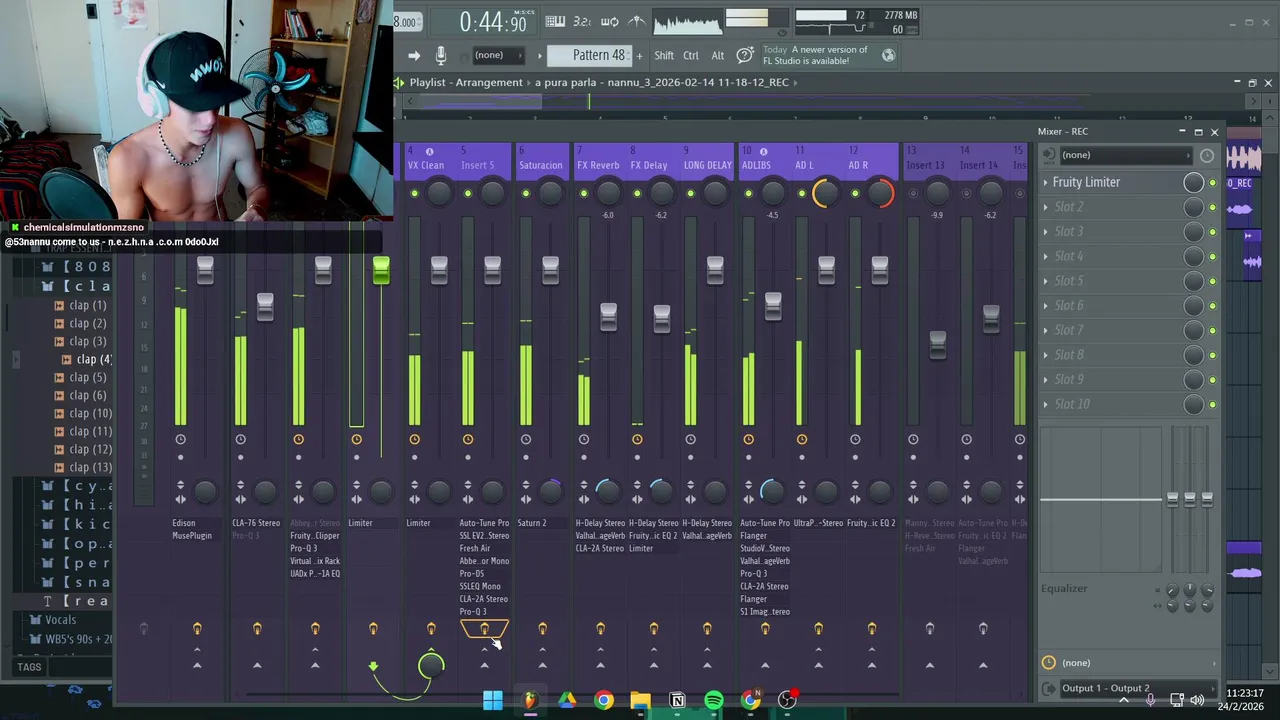This screenshot has height=720, width=1280.
Task: Click the time display 0:44:90
Action: [493, 22]
